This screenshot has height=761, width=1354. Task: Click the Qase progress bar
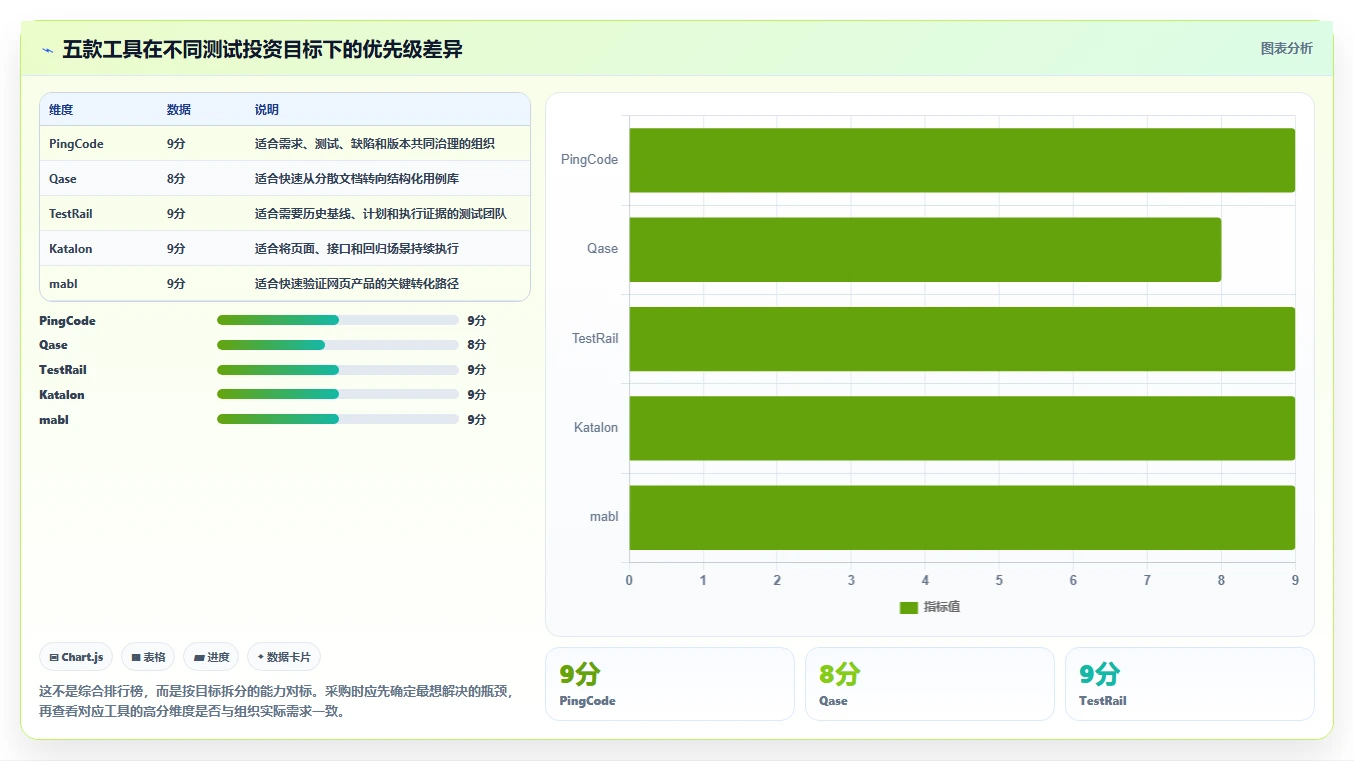point(338,345)
